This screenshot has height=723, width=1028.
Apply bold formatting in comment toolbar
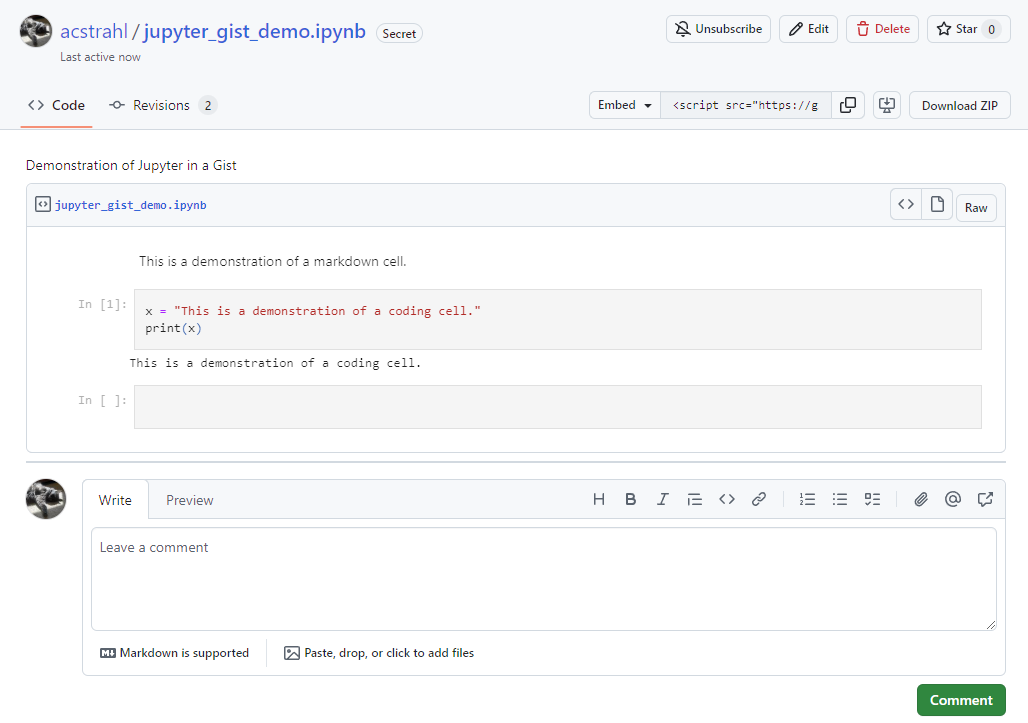[631, 499]
